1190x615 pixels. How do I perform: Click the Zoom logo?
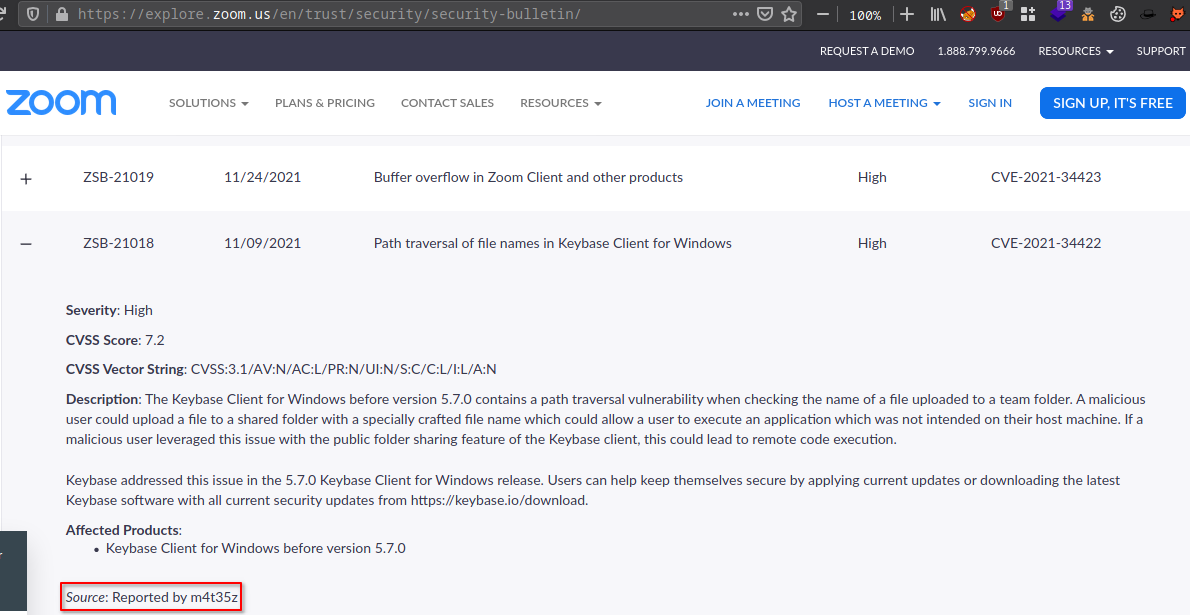(61, 102)
